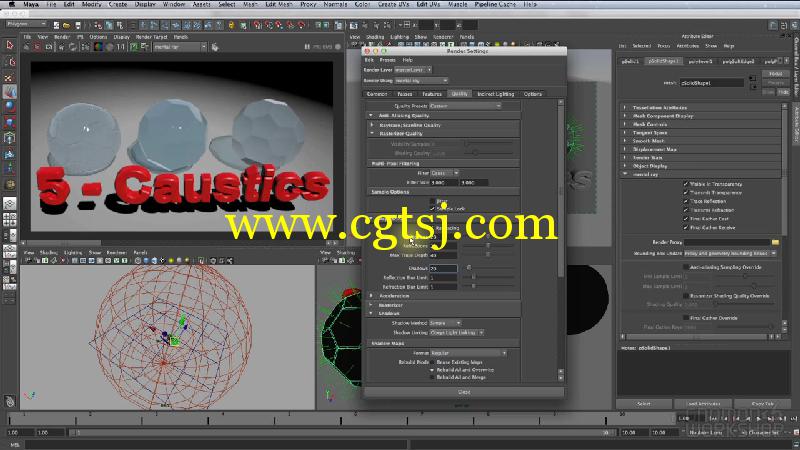800x450 pixels.
Task: Toggle Final Gather Receive checkbox
Action: pyautogui.click(x=686, y=227)
